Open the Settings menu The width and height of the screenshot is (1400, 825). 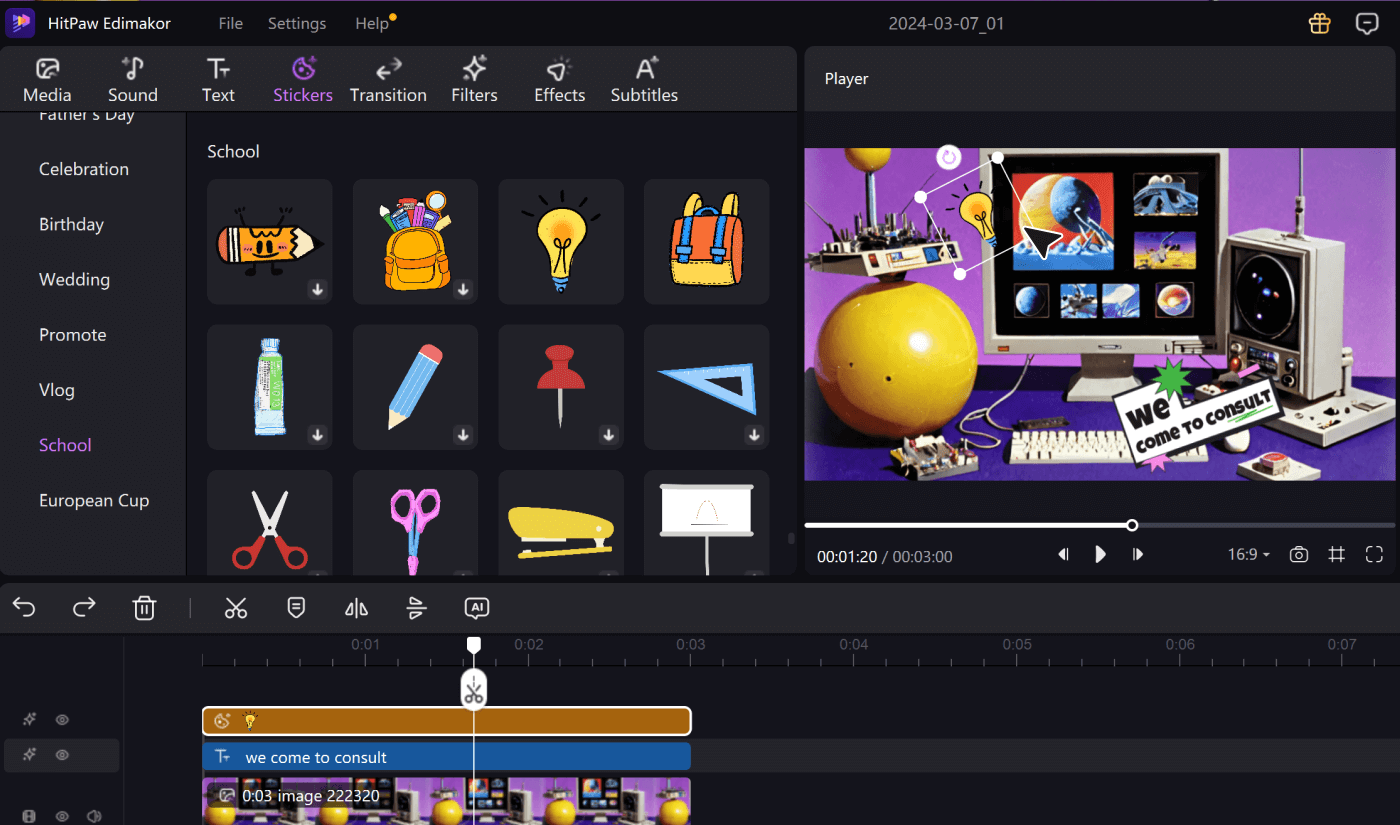(x=297, y=23)
